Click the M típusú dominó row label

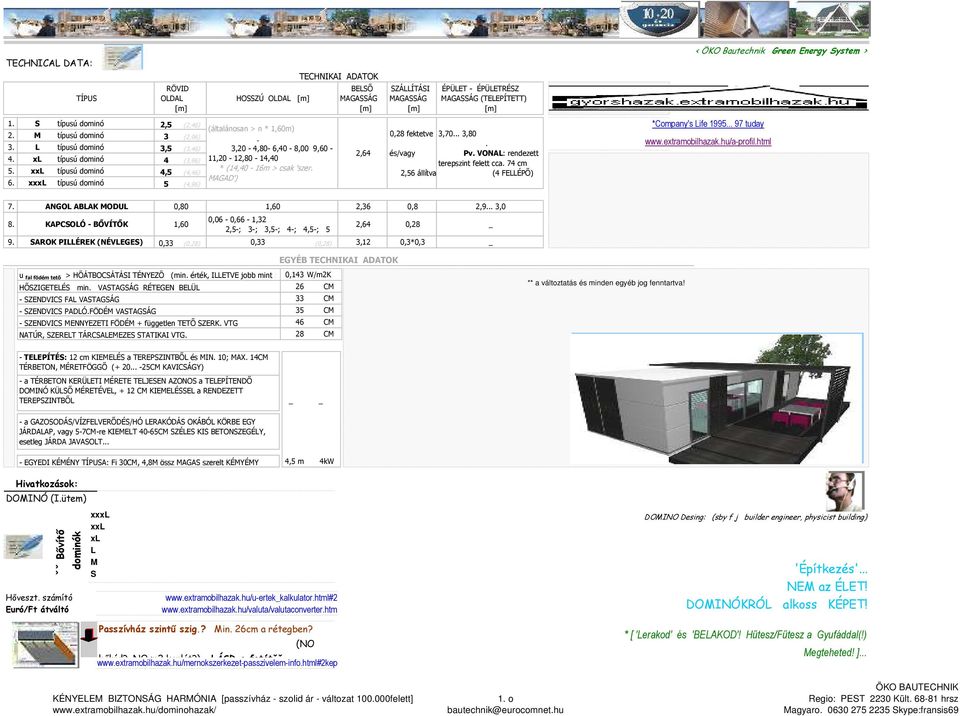pyautogui.click(x=69, y=135)
